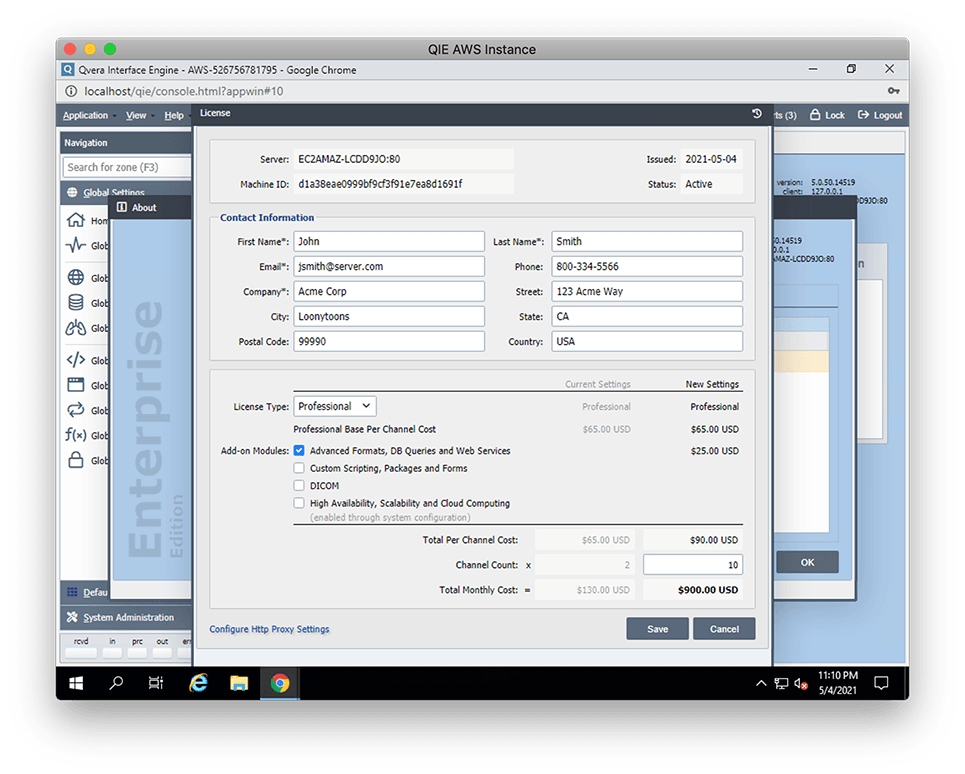Focus the Search for zone box
965x774 pixels.
pos(127,167)
